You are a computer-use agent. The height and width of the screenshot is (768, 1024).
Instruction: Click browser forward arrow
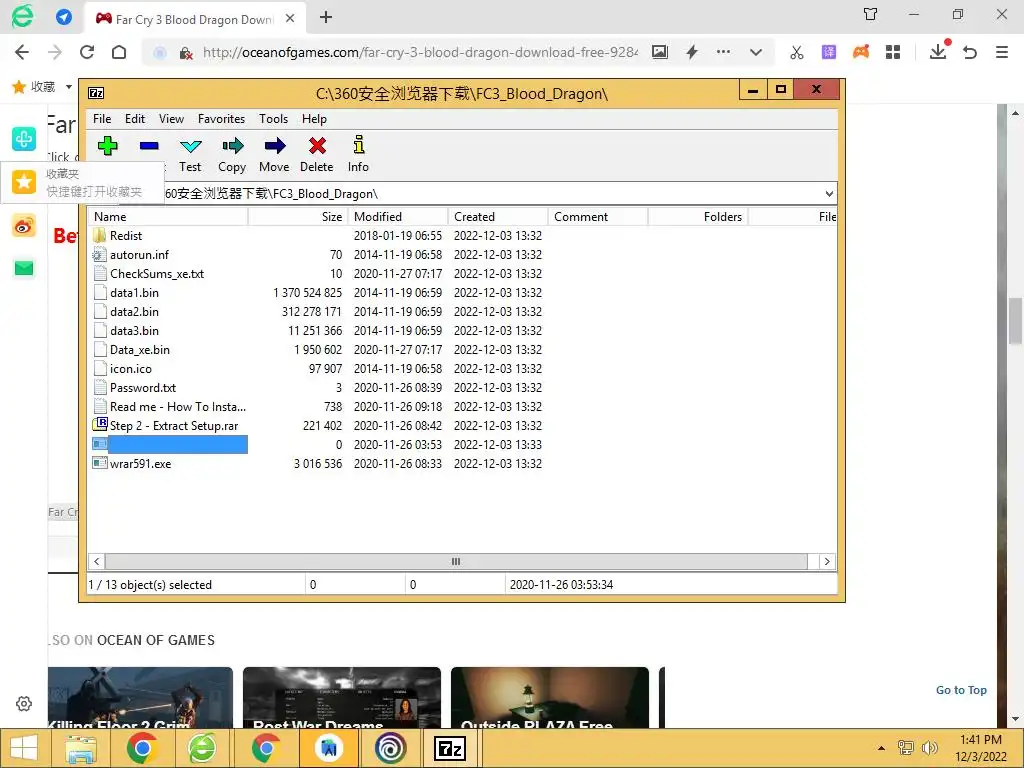[55, 52]
